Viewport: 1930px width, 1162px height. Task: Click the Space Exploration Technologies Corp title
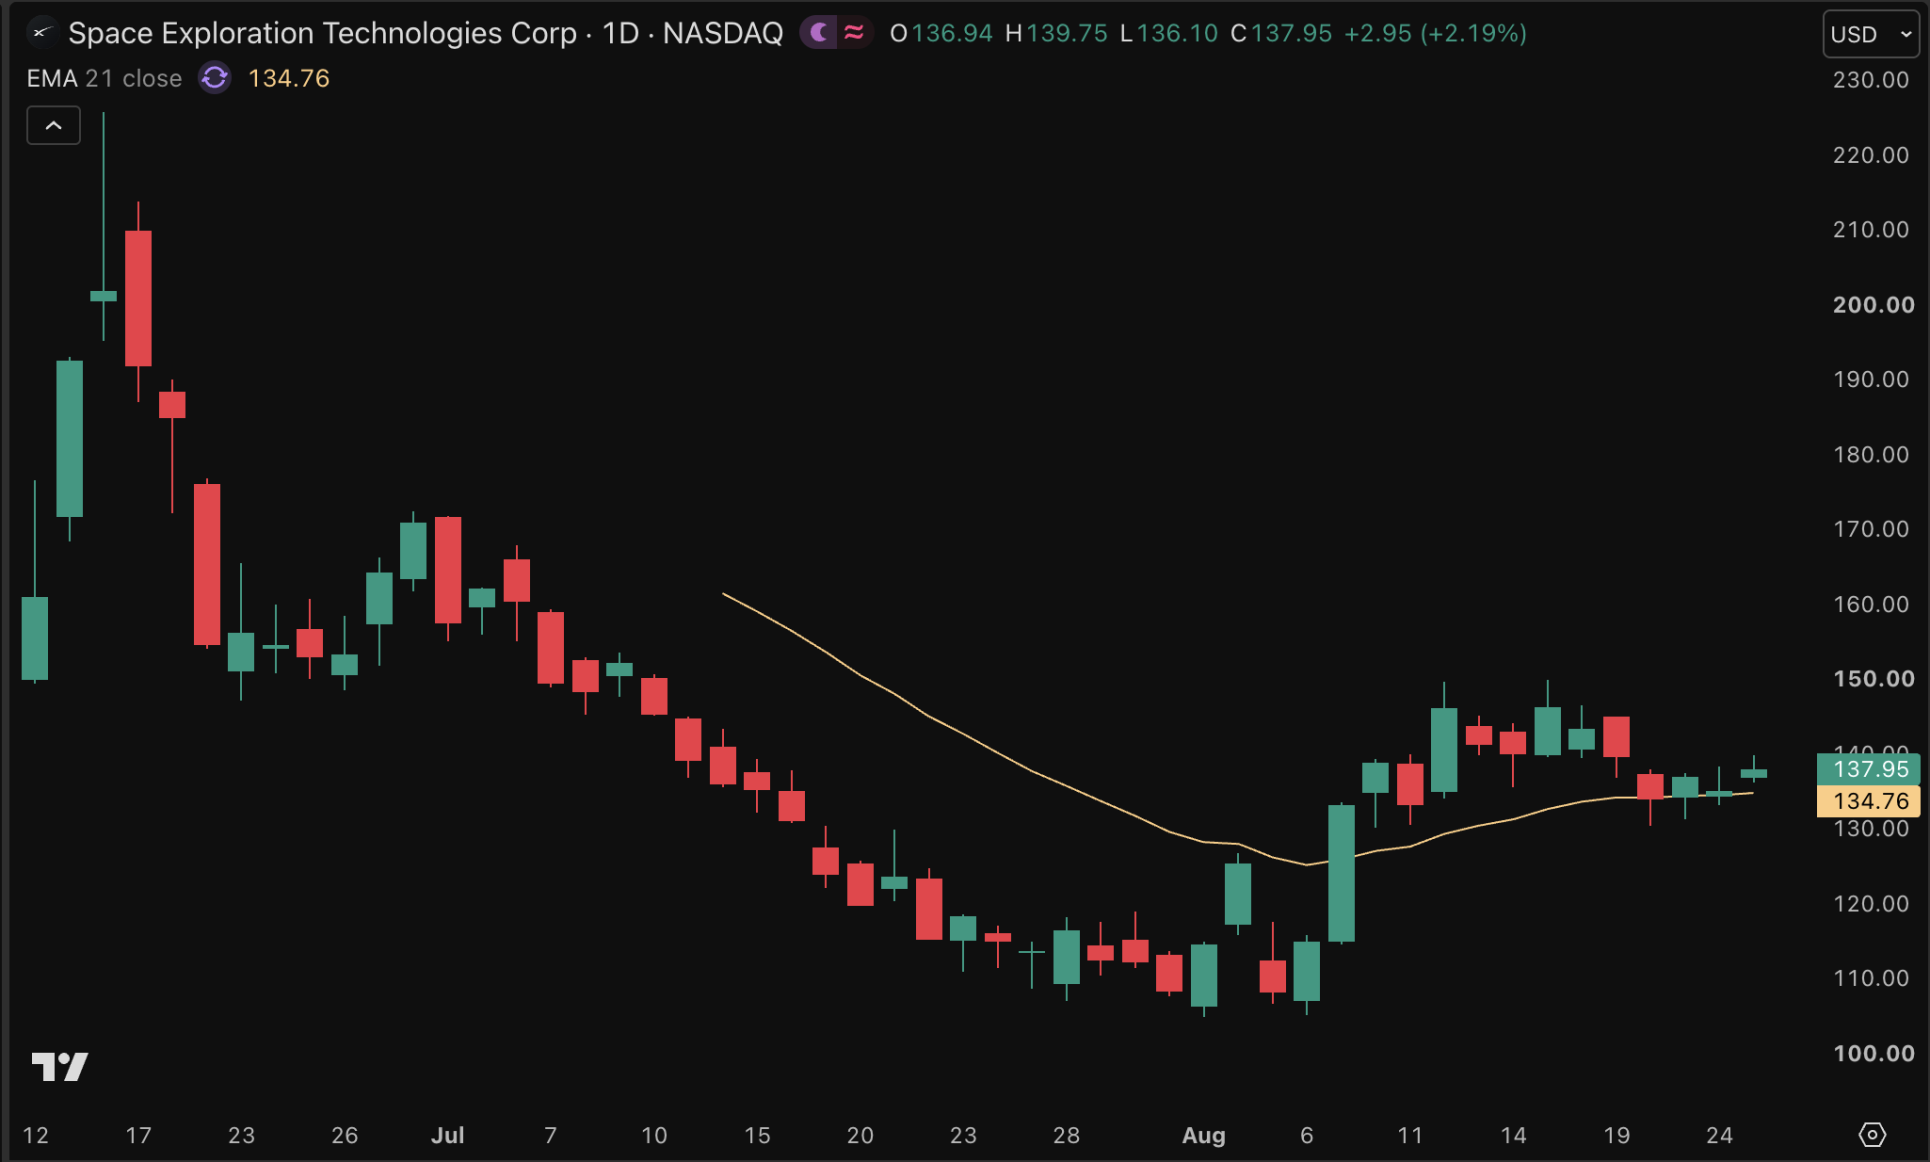click(x=322, y=33)
